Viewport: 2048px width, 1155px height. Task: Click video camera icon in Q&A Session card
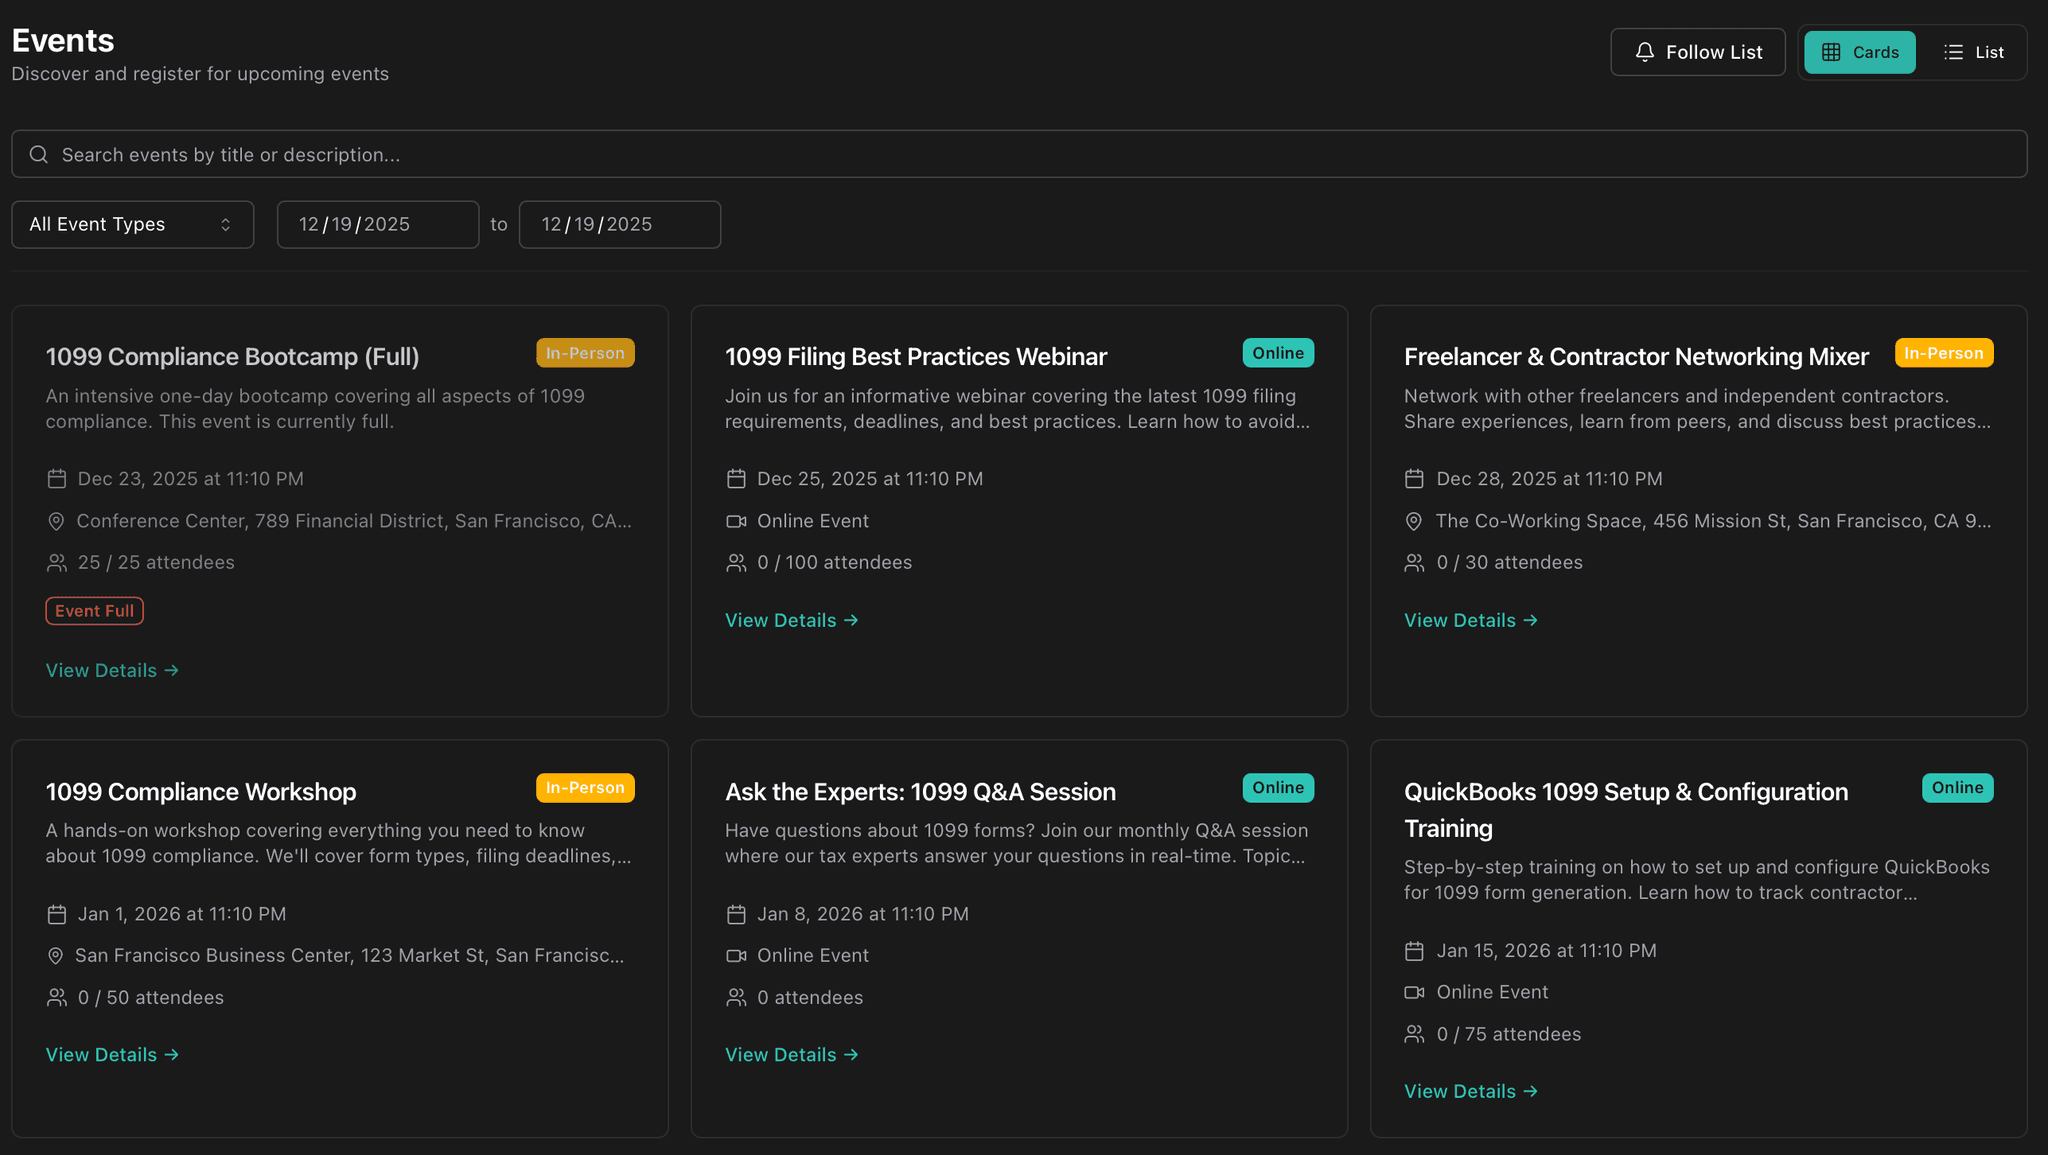click(736, 956)
